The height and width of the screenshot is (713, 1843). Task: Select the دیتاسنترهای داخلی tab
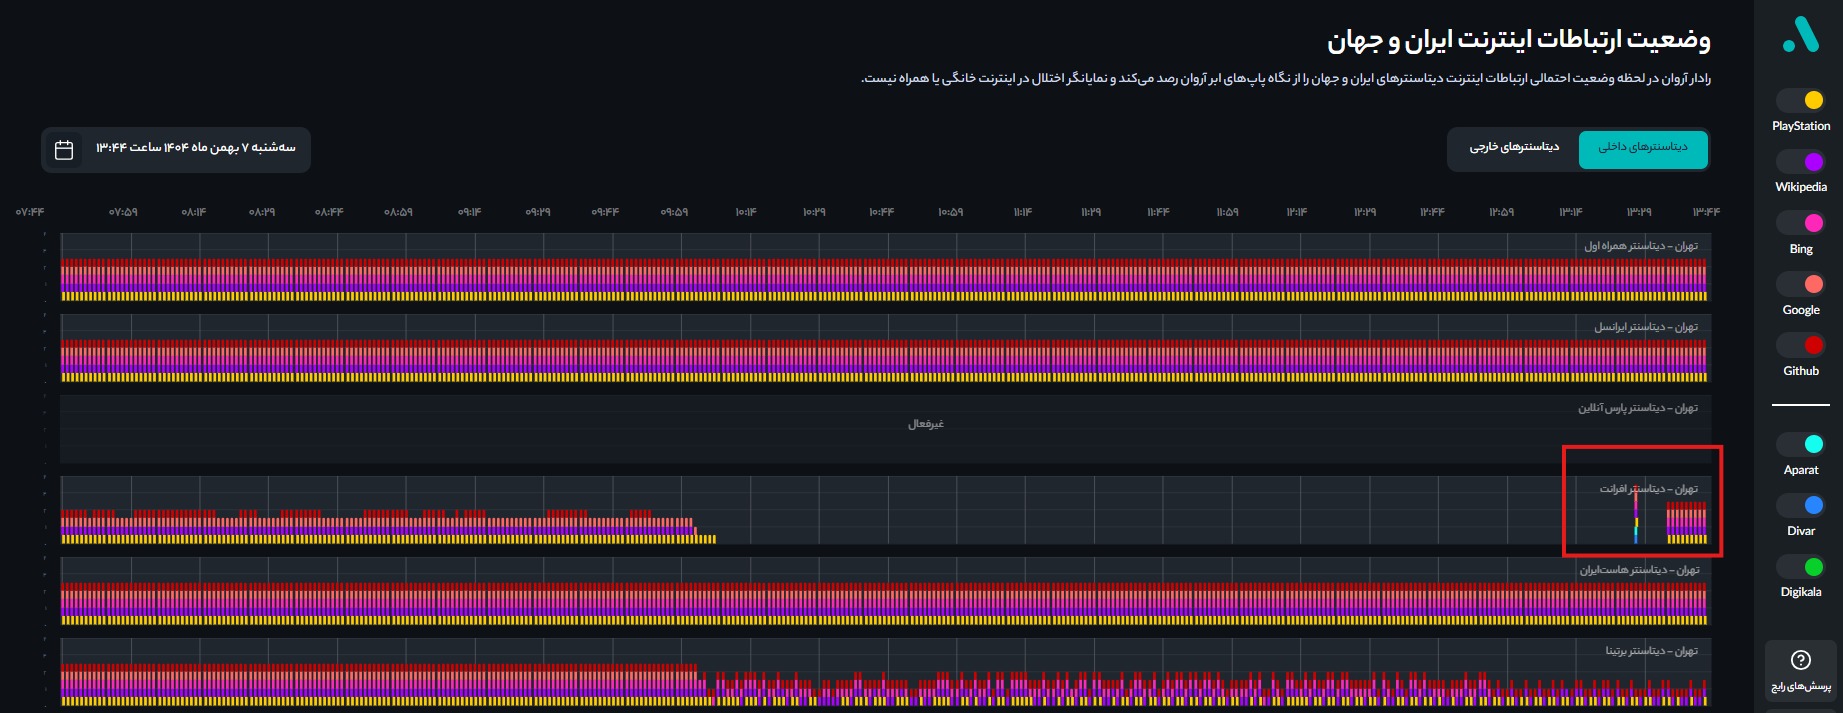click(1642, 148)
